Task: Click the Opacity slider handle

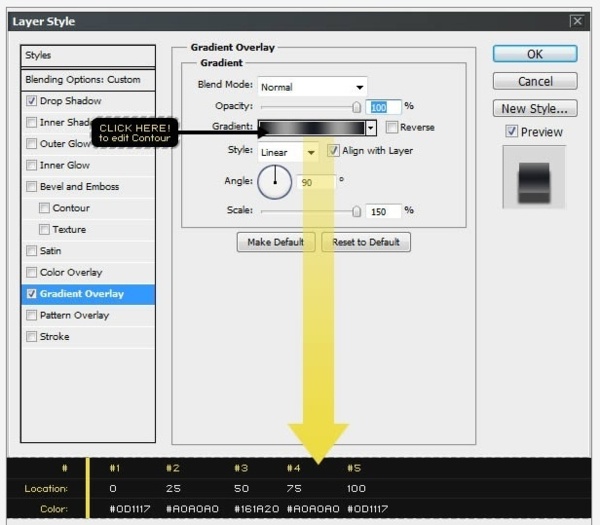Action: pyautogui.click(x=356, y=107)
